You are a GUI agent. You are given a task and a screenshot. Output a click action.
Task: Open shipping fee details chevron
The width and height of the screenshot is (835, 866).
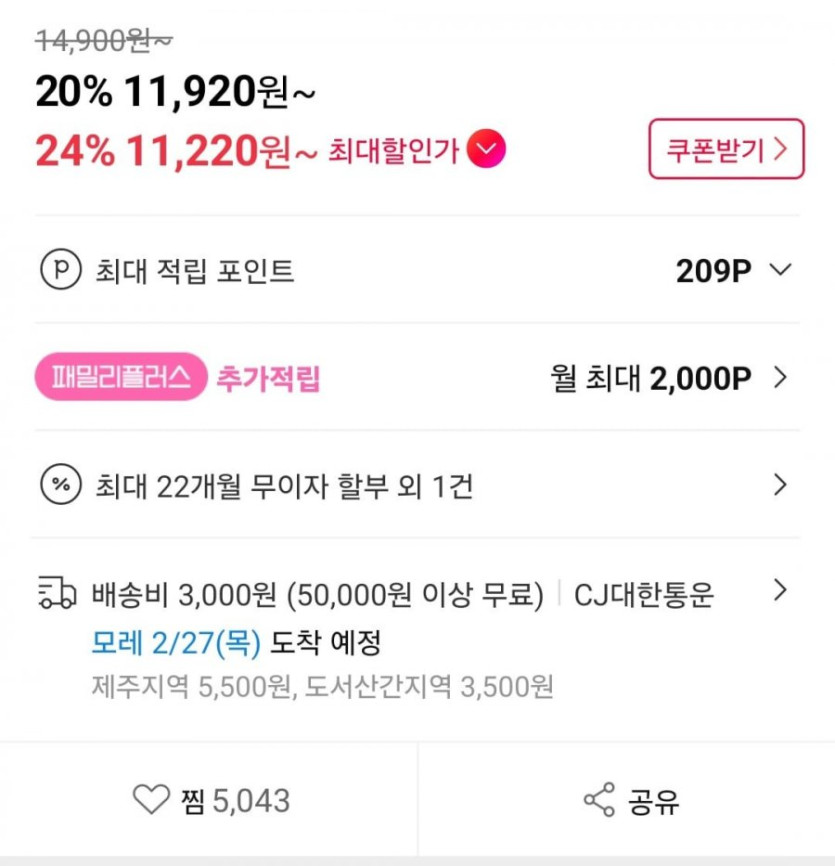[781, 591]
